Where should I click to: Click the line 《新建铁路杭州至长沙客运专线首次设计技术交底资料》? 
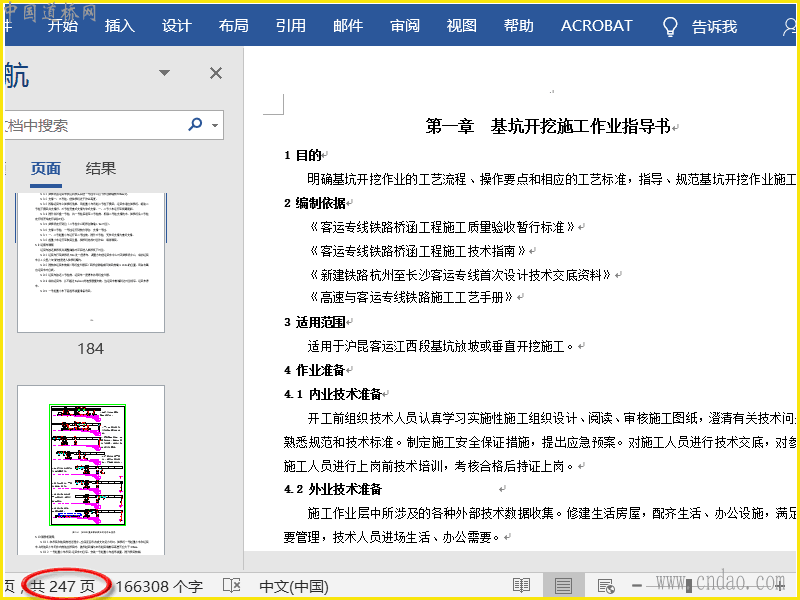coord(460,275)
